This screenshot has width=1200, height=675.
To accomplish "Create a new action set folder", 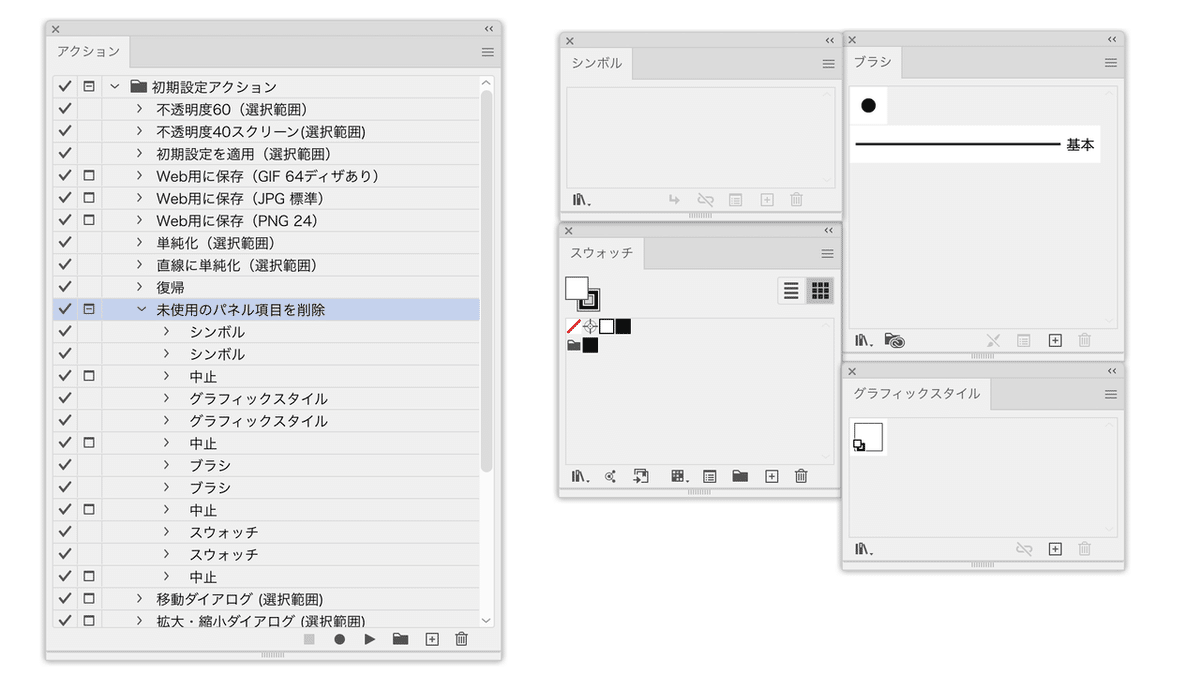I will click(400, 639).
